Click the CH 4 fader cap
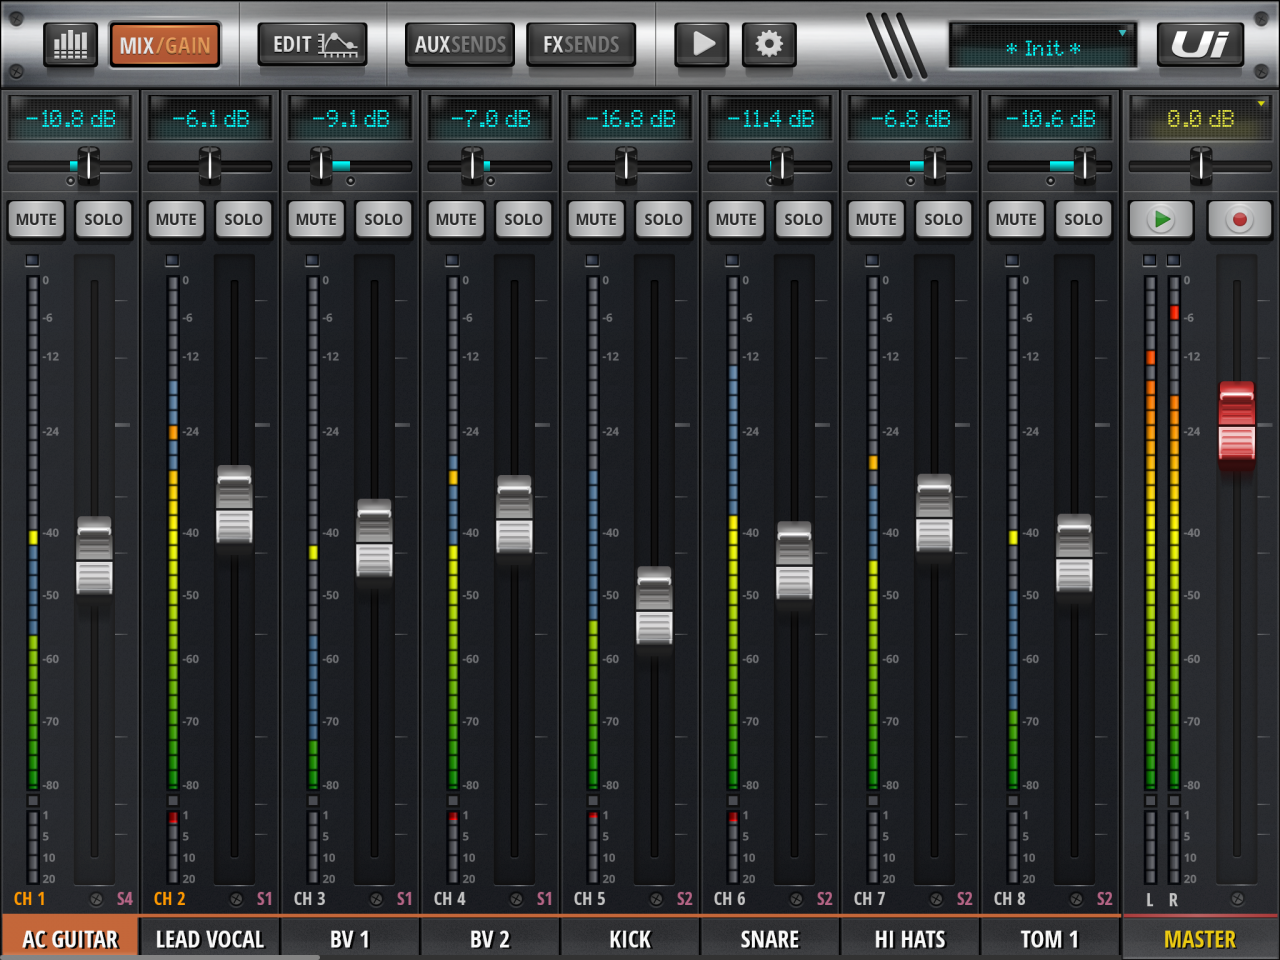The height and width of the screenshot is (960, 1280). (x=515, y=515)
